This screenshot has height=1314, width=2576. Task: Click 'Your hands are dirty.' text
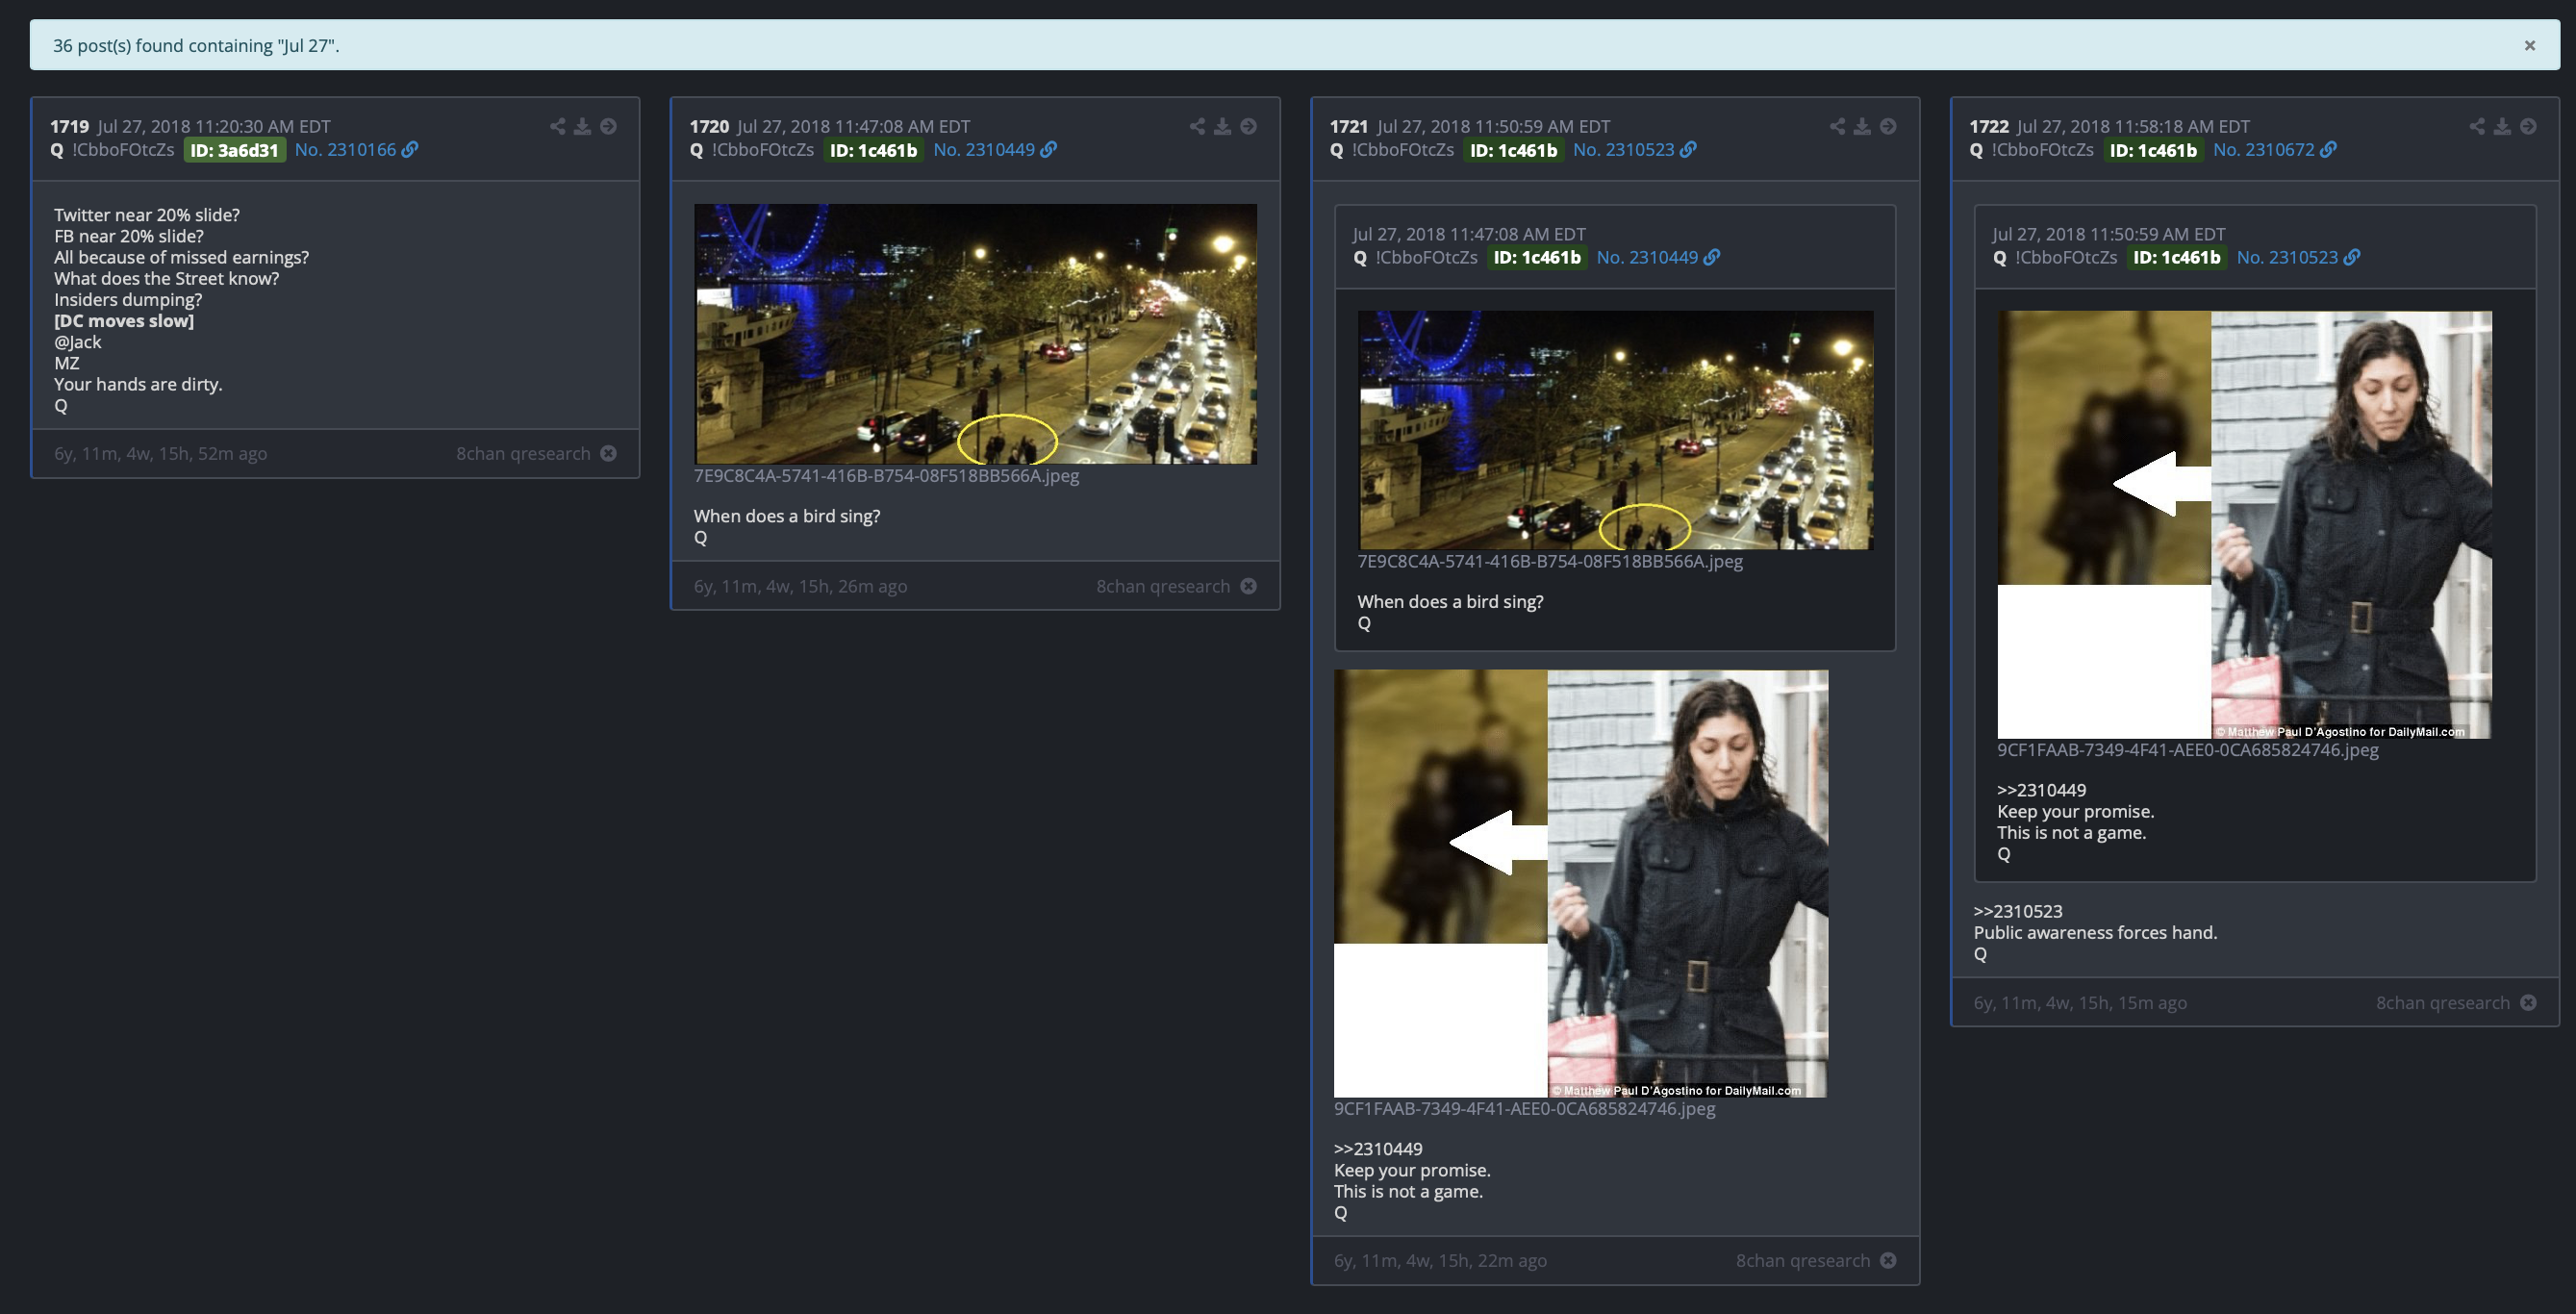coord(138,384)
